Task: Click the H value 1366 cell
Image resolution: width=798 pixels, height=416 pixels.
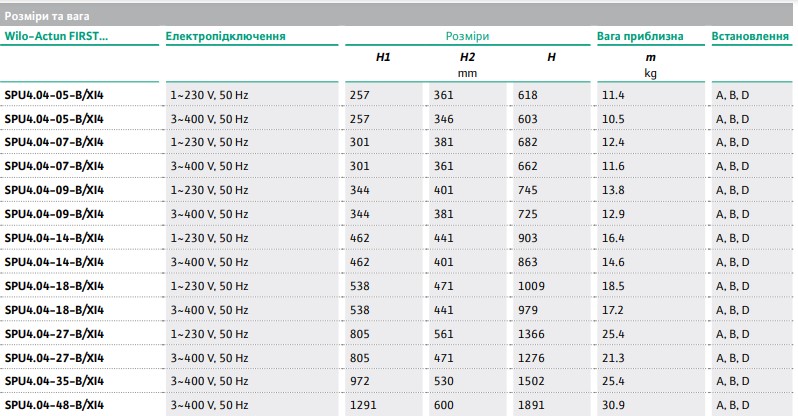Action: click(532, 334)
